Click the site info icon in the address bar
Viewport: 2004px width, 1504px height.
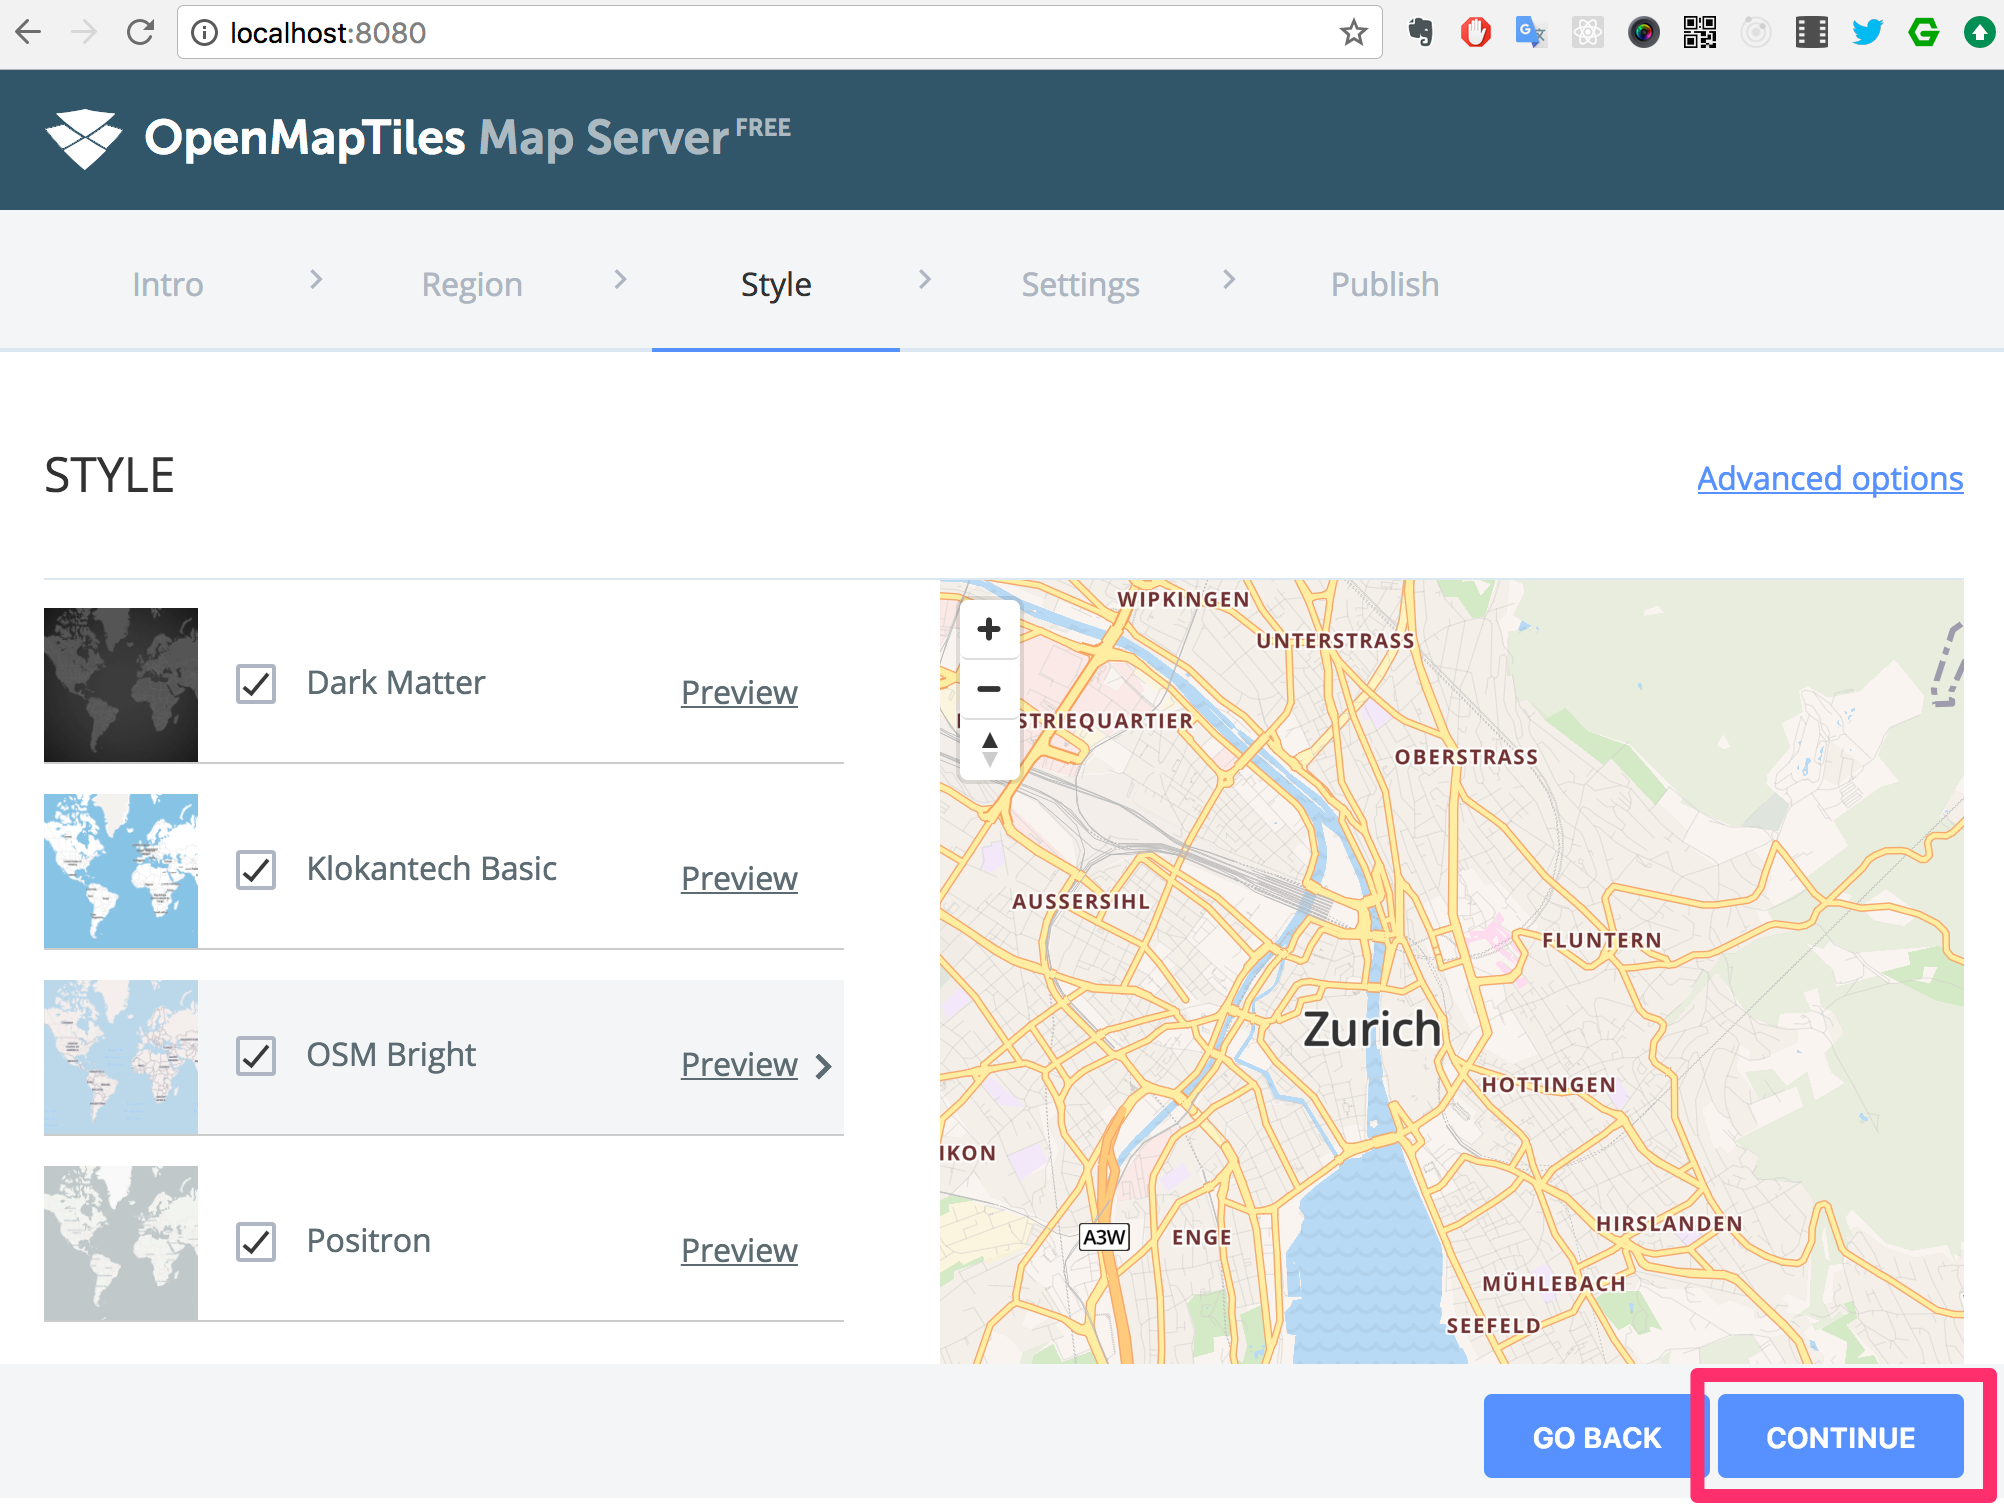(x=204, y=33)
